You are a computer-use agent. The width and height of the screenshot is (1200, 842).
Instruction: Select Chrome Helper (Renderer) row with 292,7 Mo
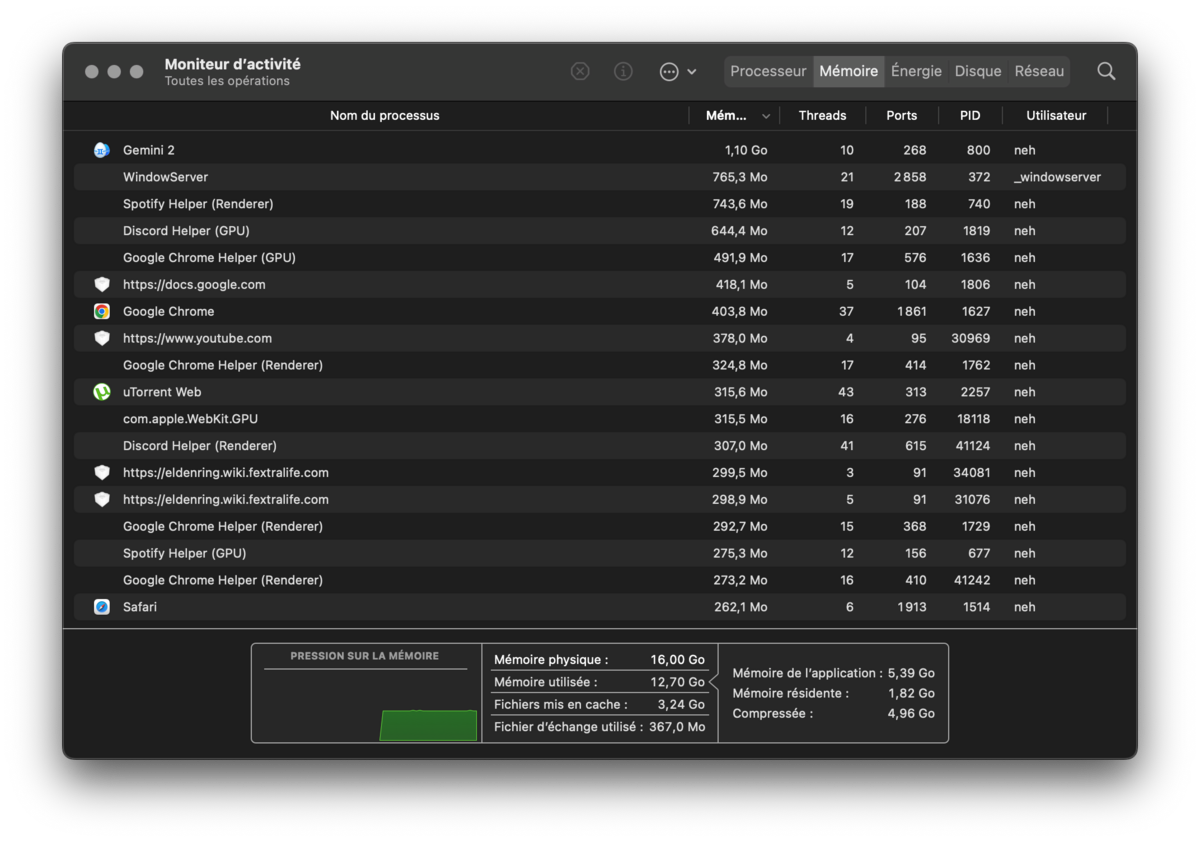[600, 526]
